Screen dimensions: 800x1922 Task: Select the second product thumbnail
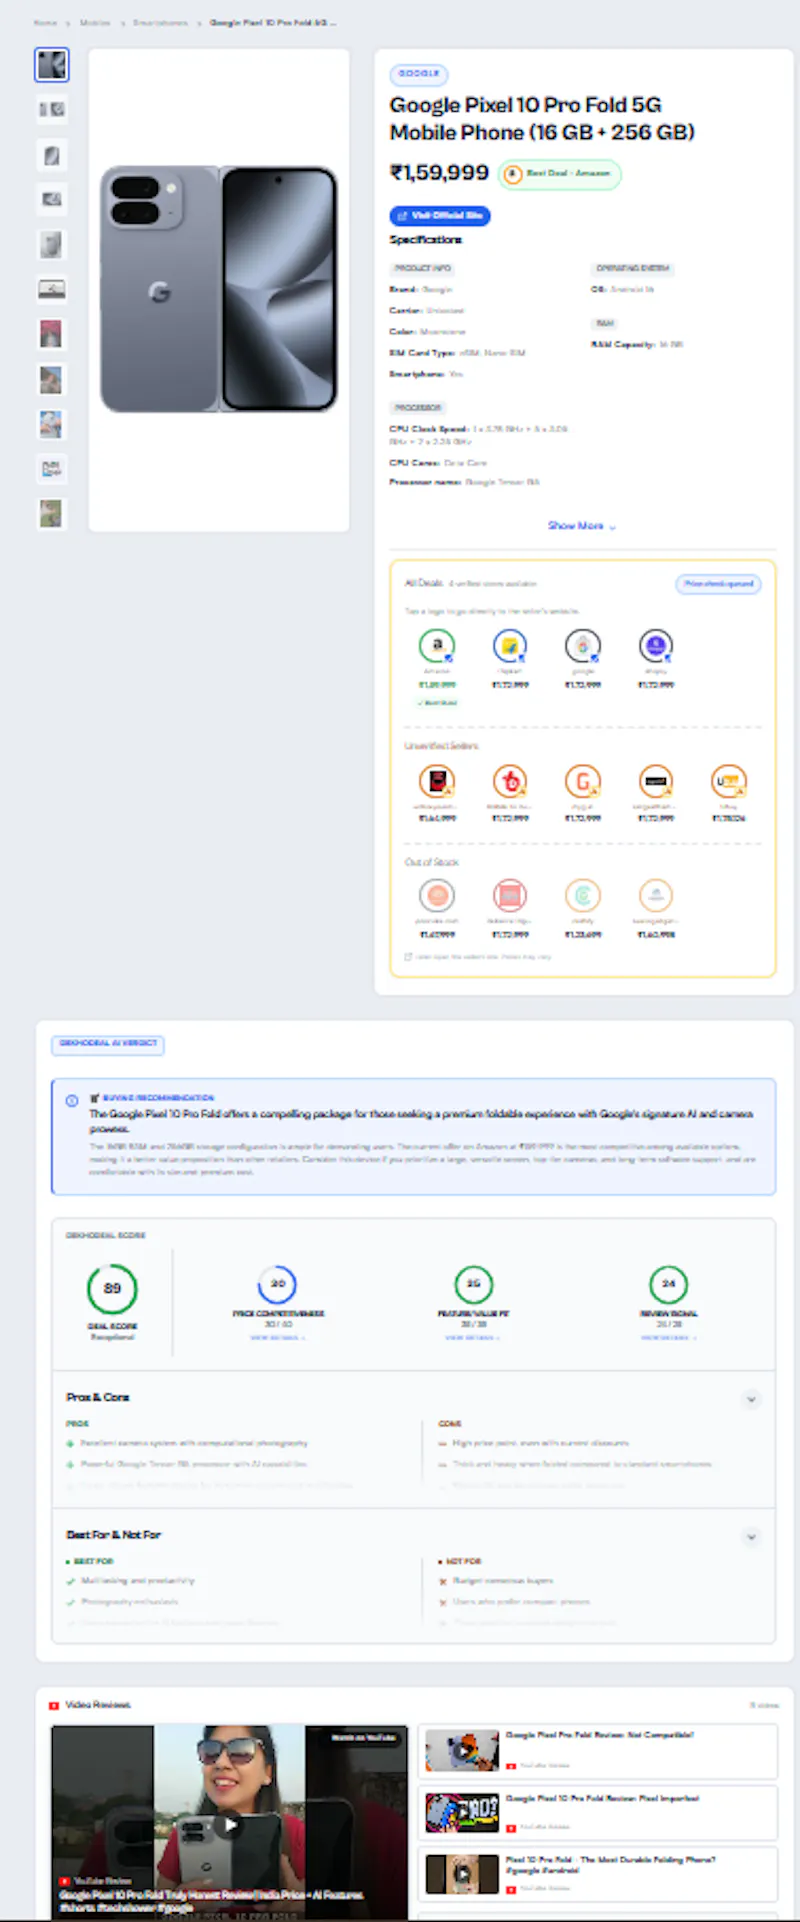52,110
